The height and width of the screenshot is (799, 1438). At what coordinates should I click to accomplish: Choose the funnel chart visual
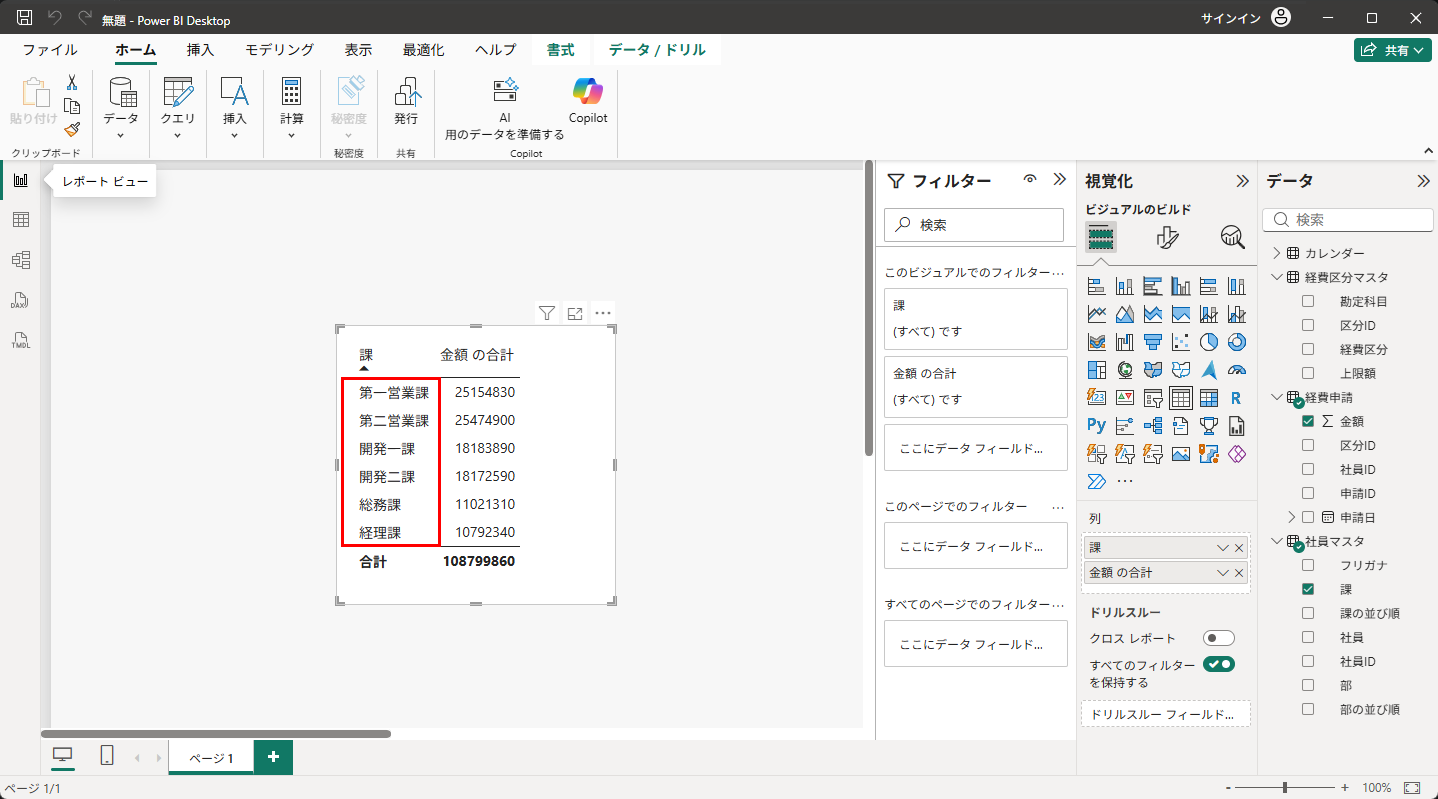click(x=1152, y=342)
